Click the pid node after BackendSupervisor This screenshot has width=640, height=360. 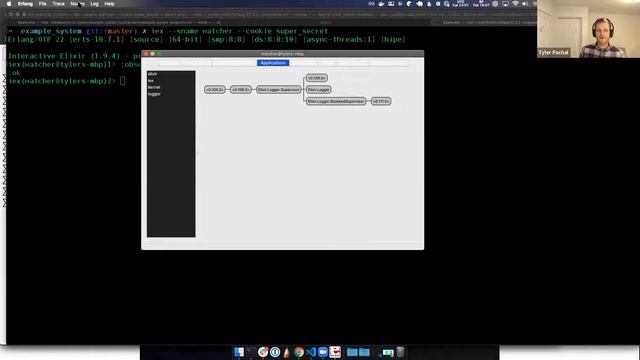point(381,101)
